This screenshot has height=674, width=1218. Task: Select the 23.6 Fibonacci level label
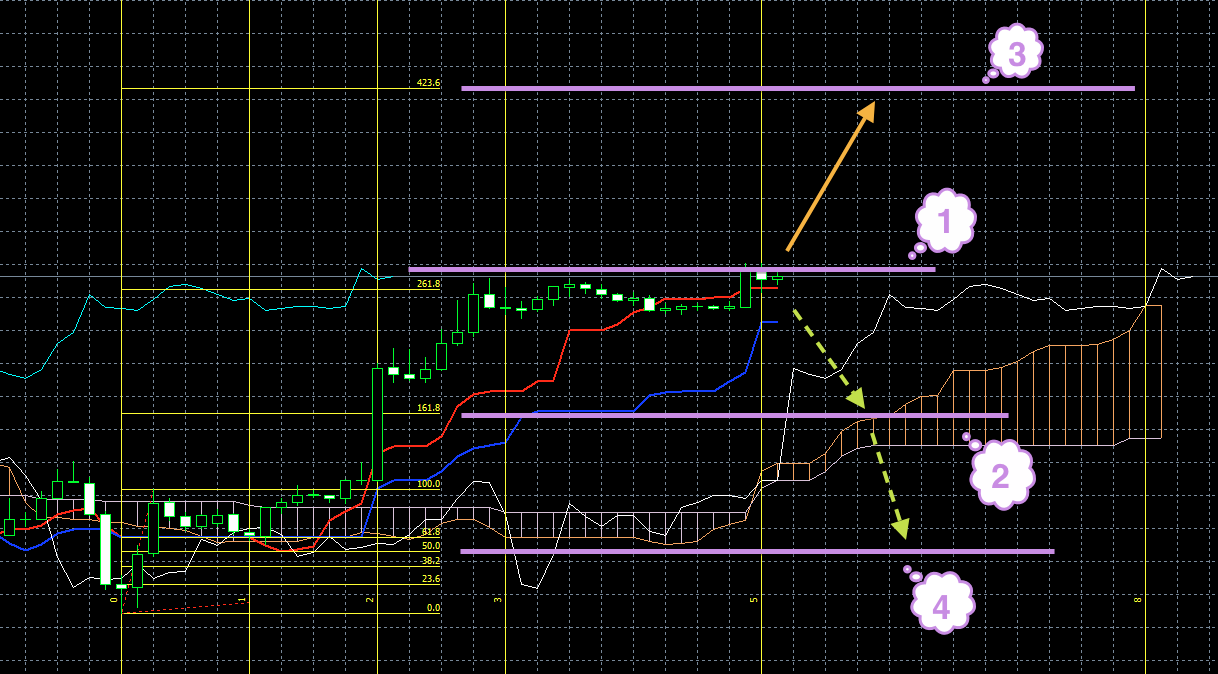(431, 579)
